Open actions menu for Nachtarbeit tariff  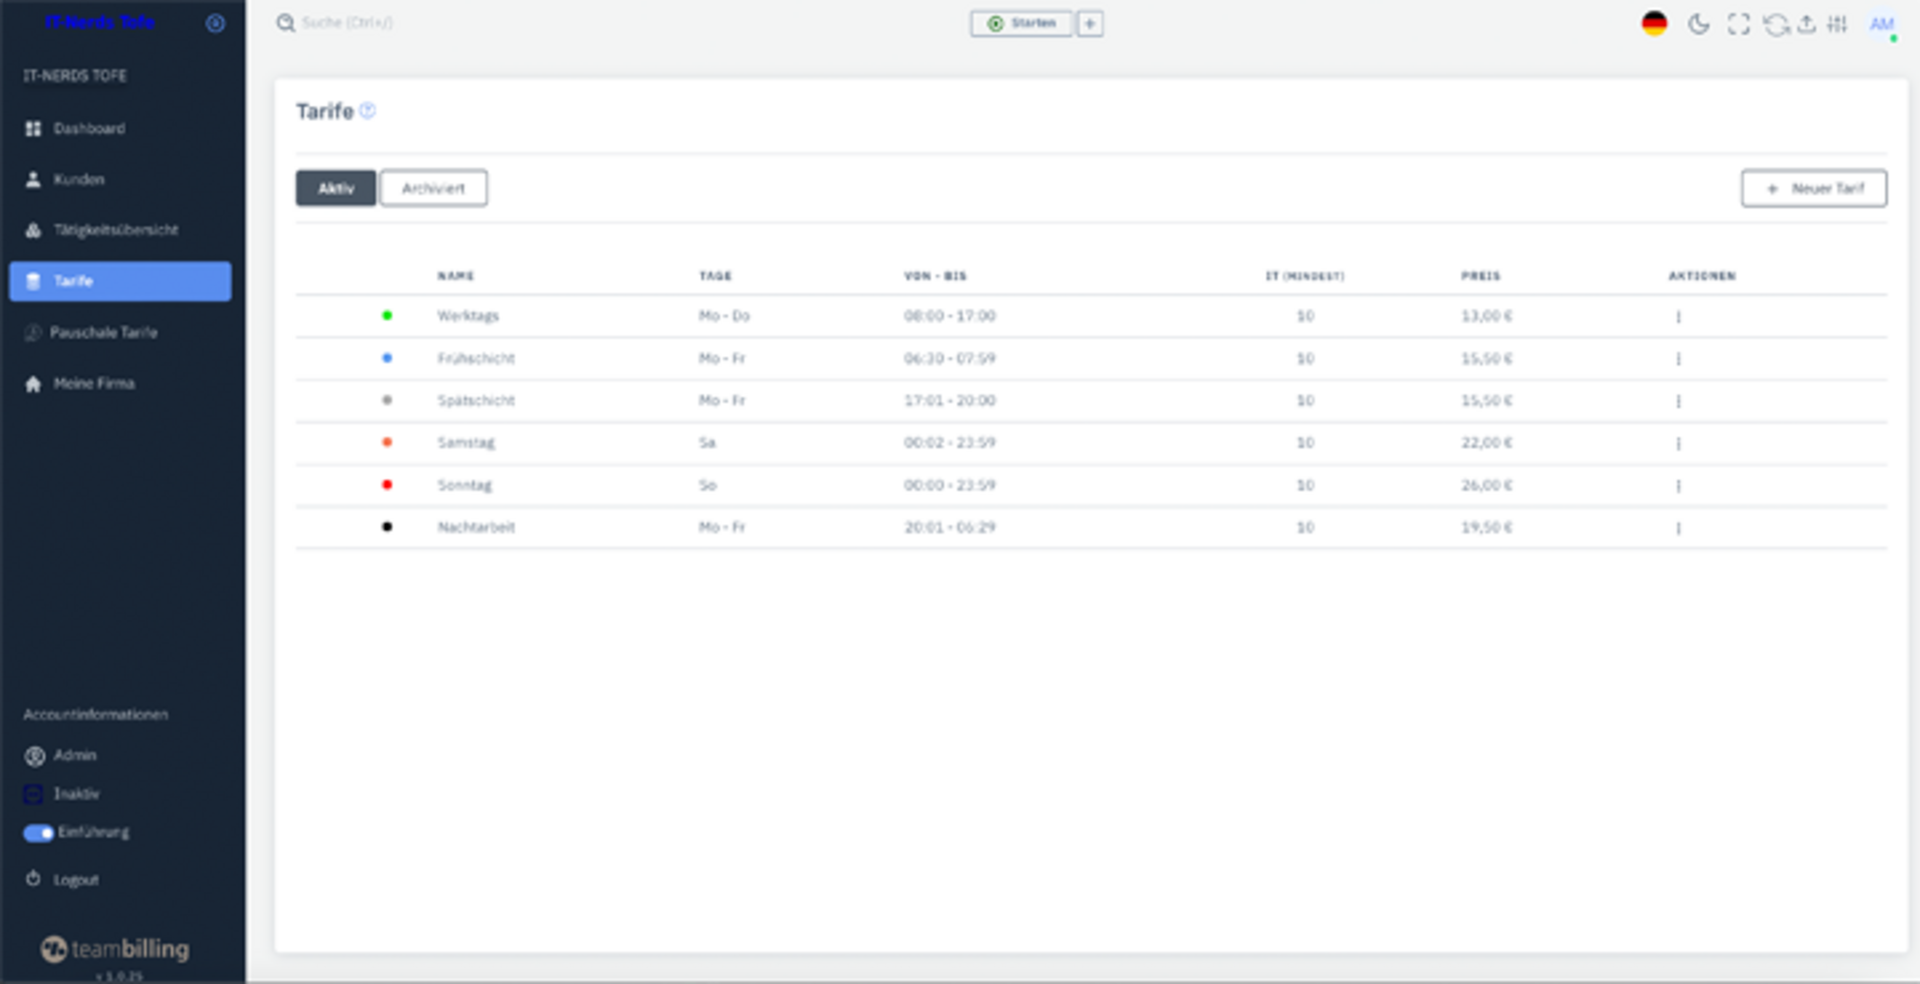click(x=1678, y=528)
